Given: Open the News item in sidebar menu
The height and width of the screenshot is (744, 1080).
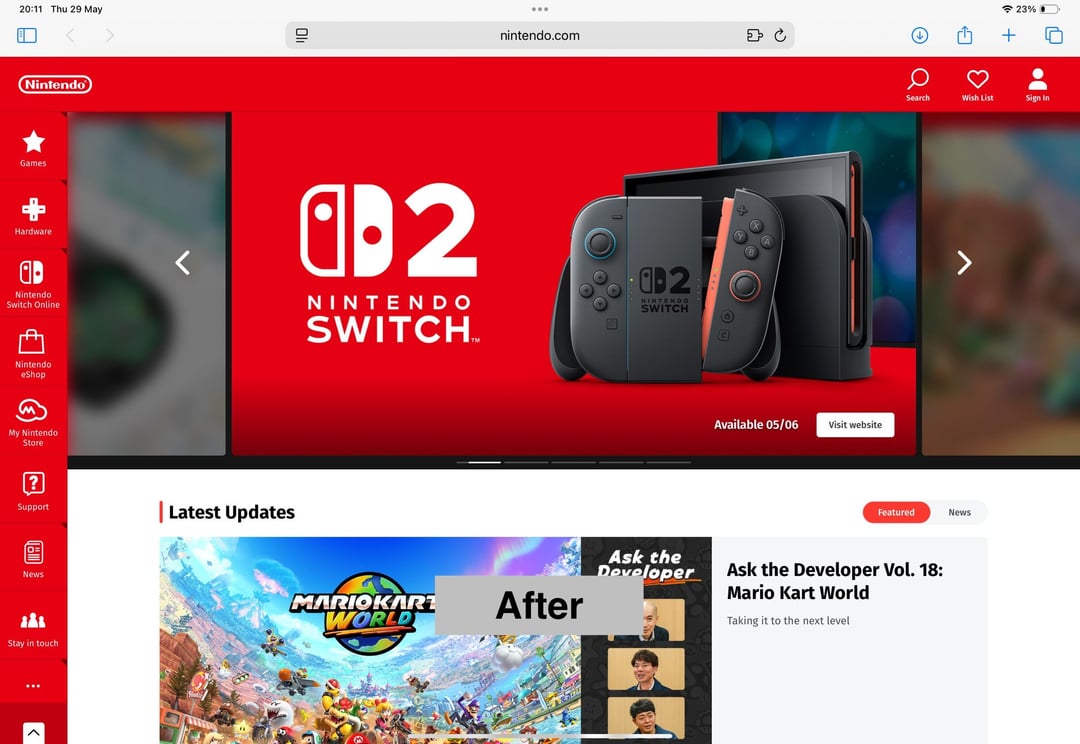Looking at the screenshot, I should pyautogui.click(x=33, y=558).
